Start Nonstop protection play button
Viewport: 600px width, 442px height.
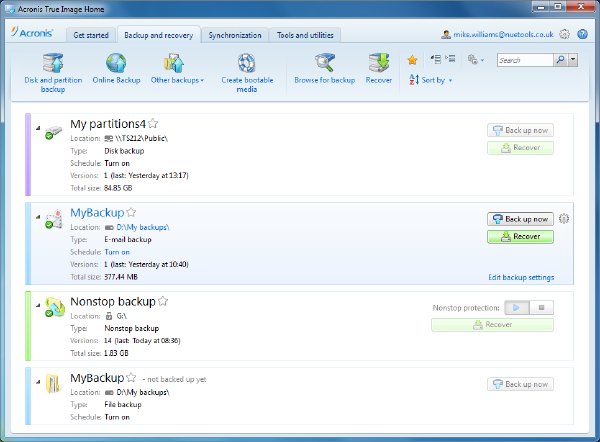[x=517, y=307]
